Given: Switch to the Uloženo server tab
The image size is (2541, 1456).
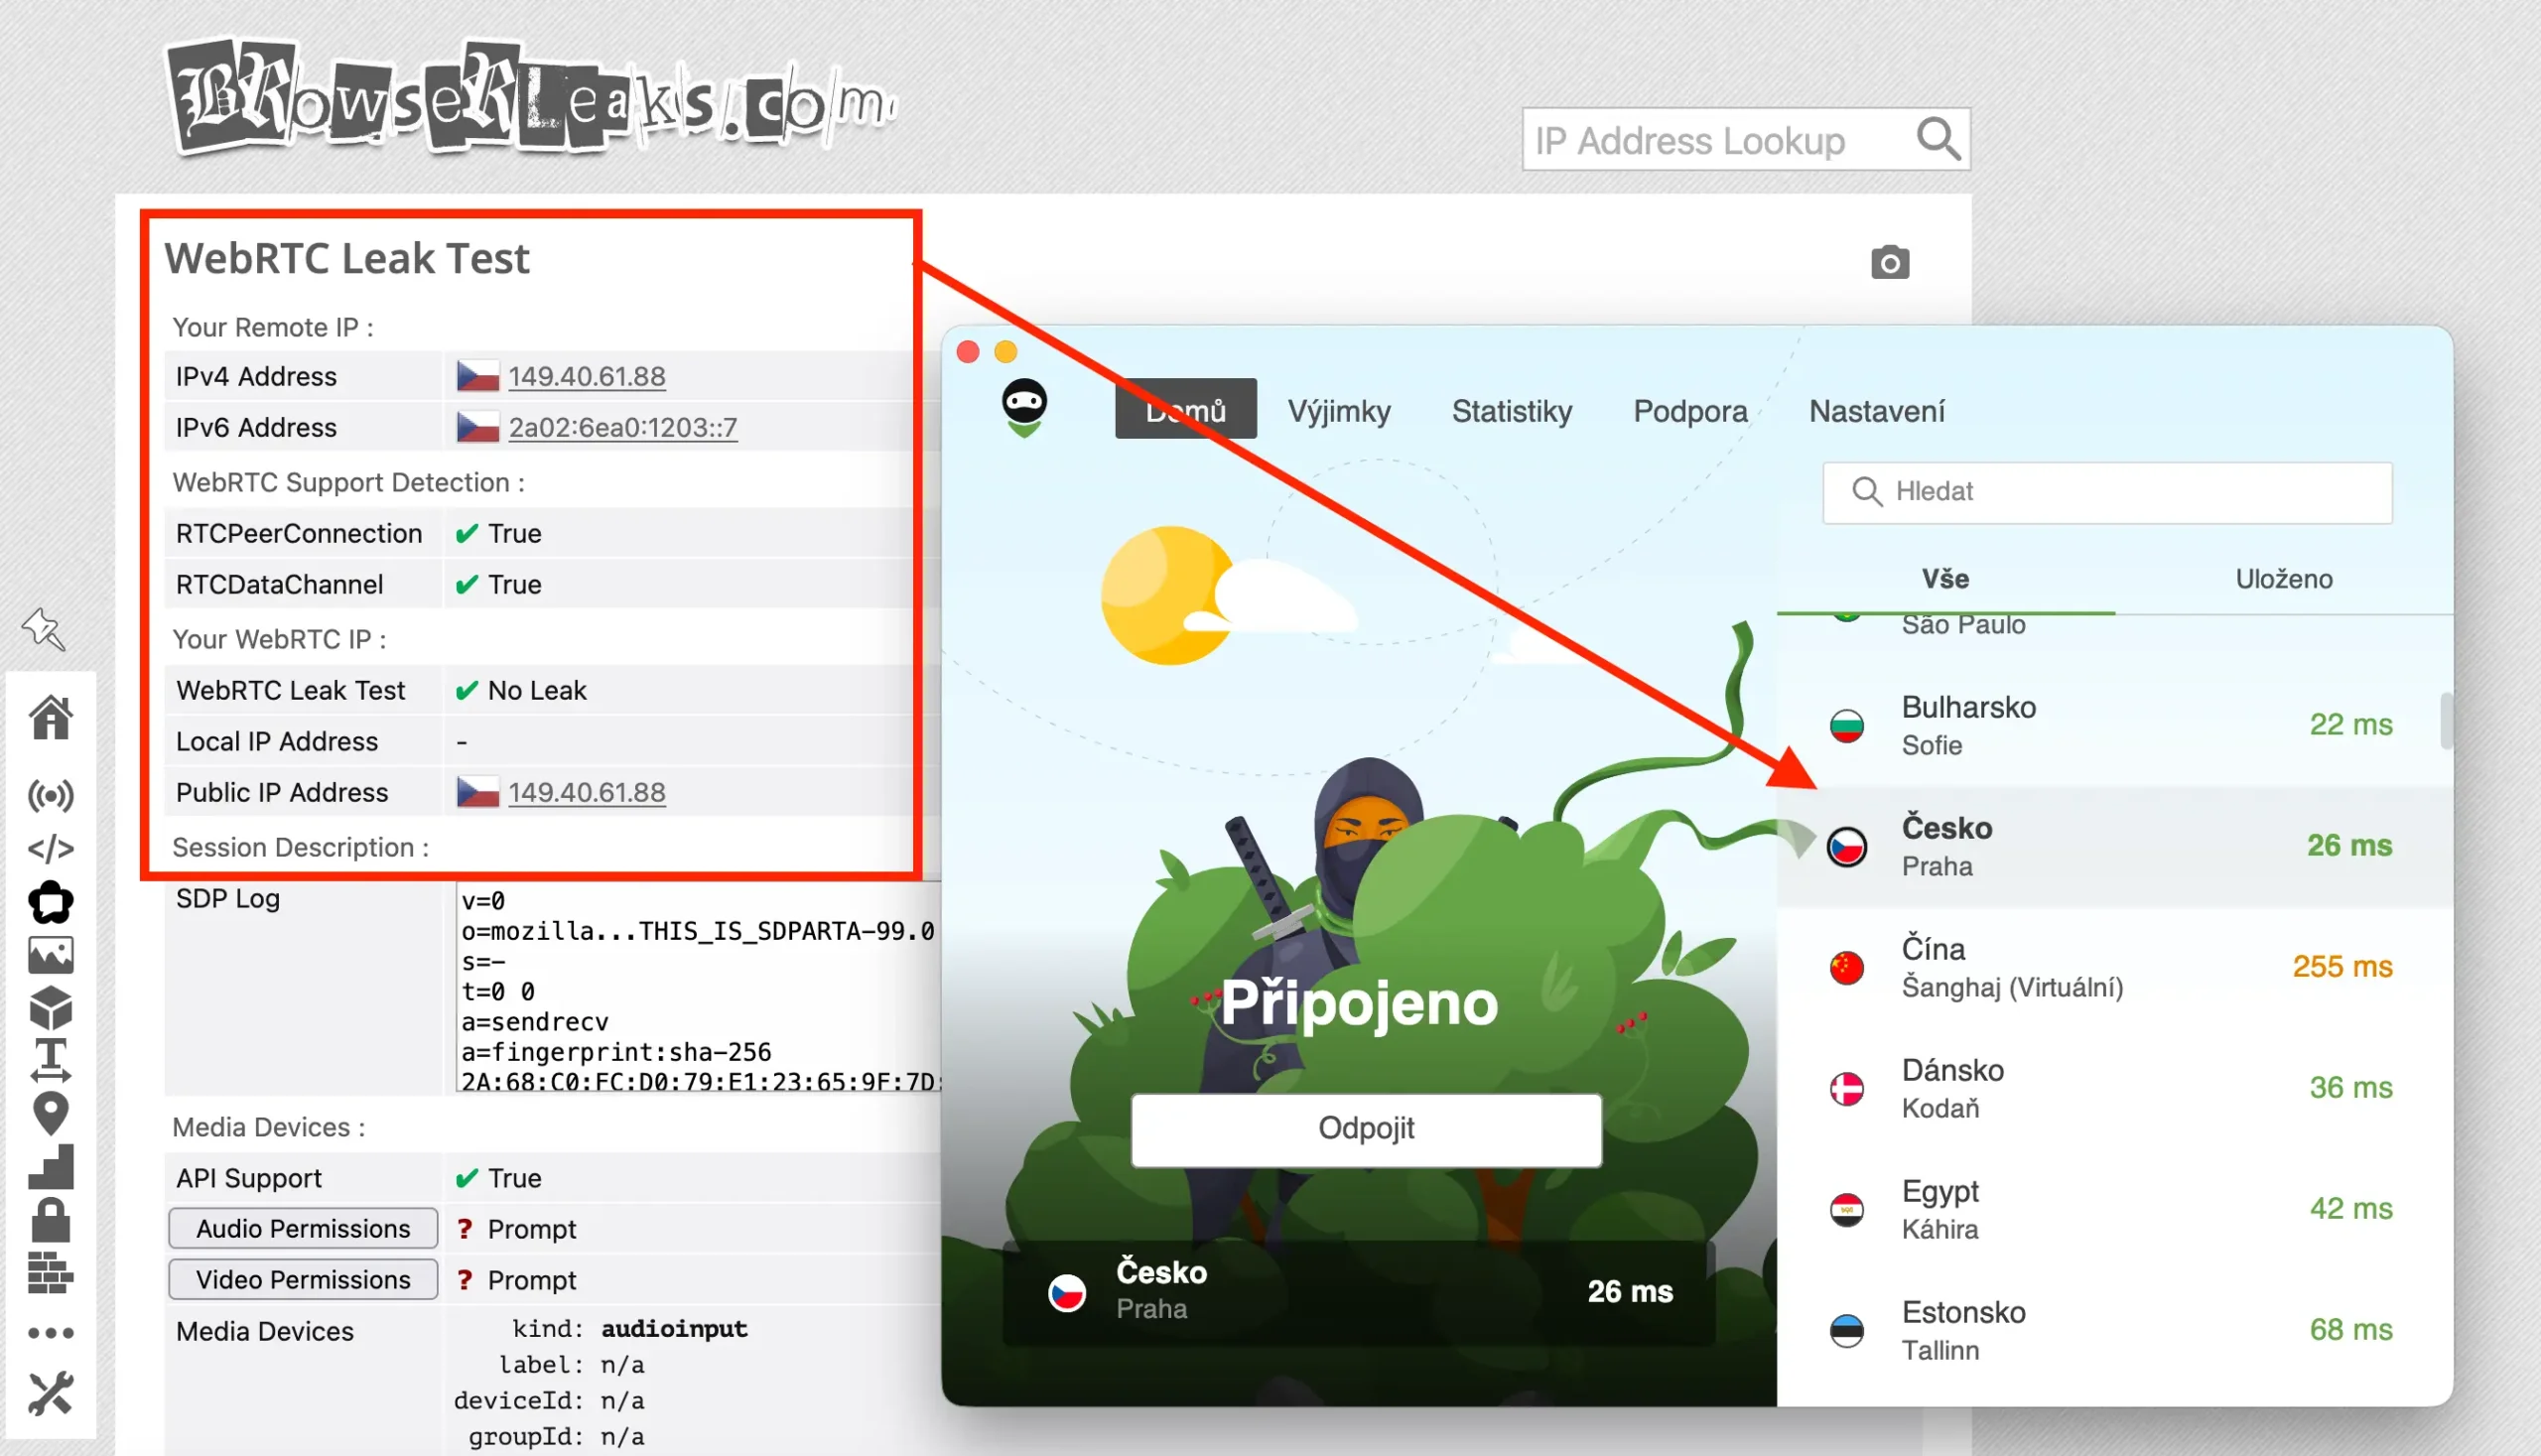Looking at the screenshot, I should click(x=2285, y=578).
